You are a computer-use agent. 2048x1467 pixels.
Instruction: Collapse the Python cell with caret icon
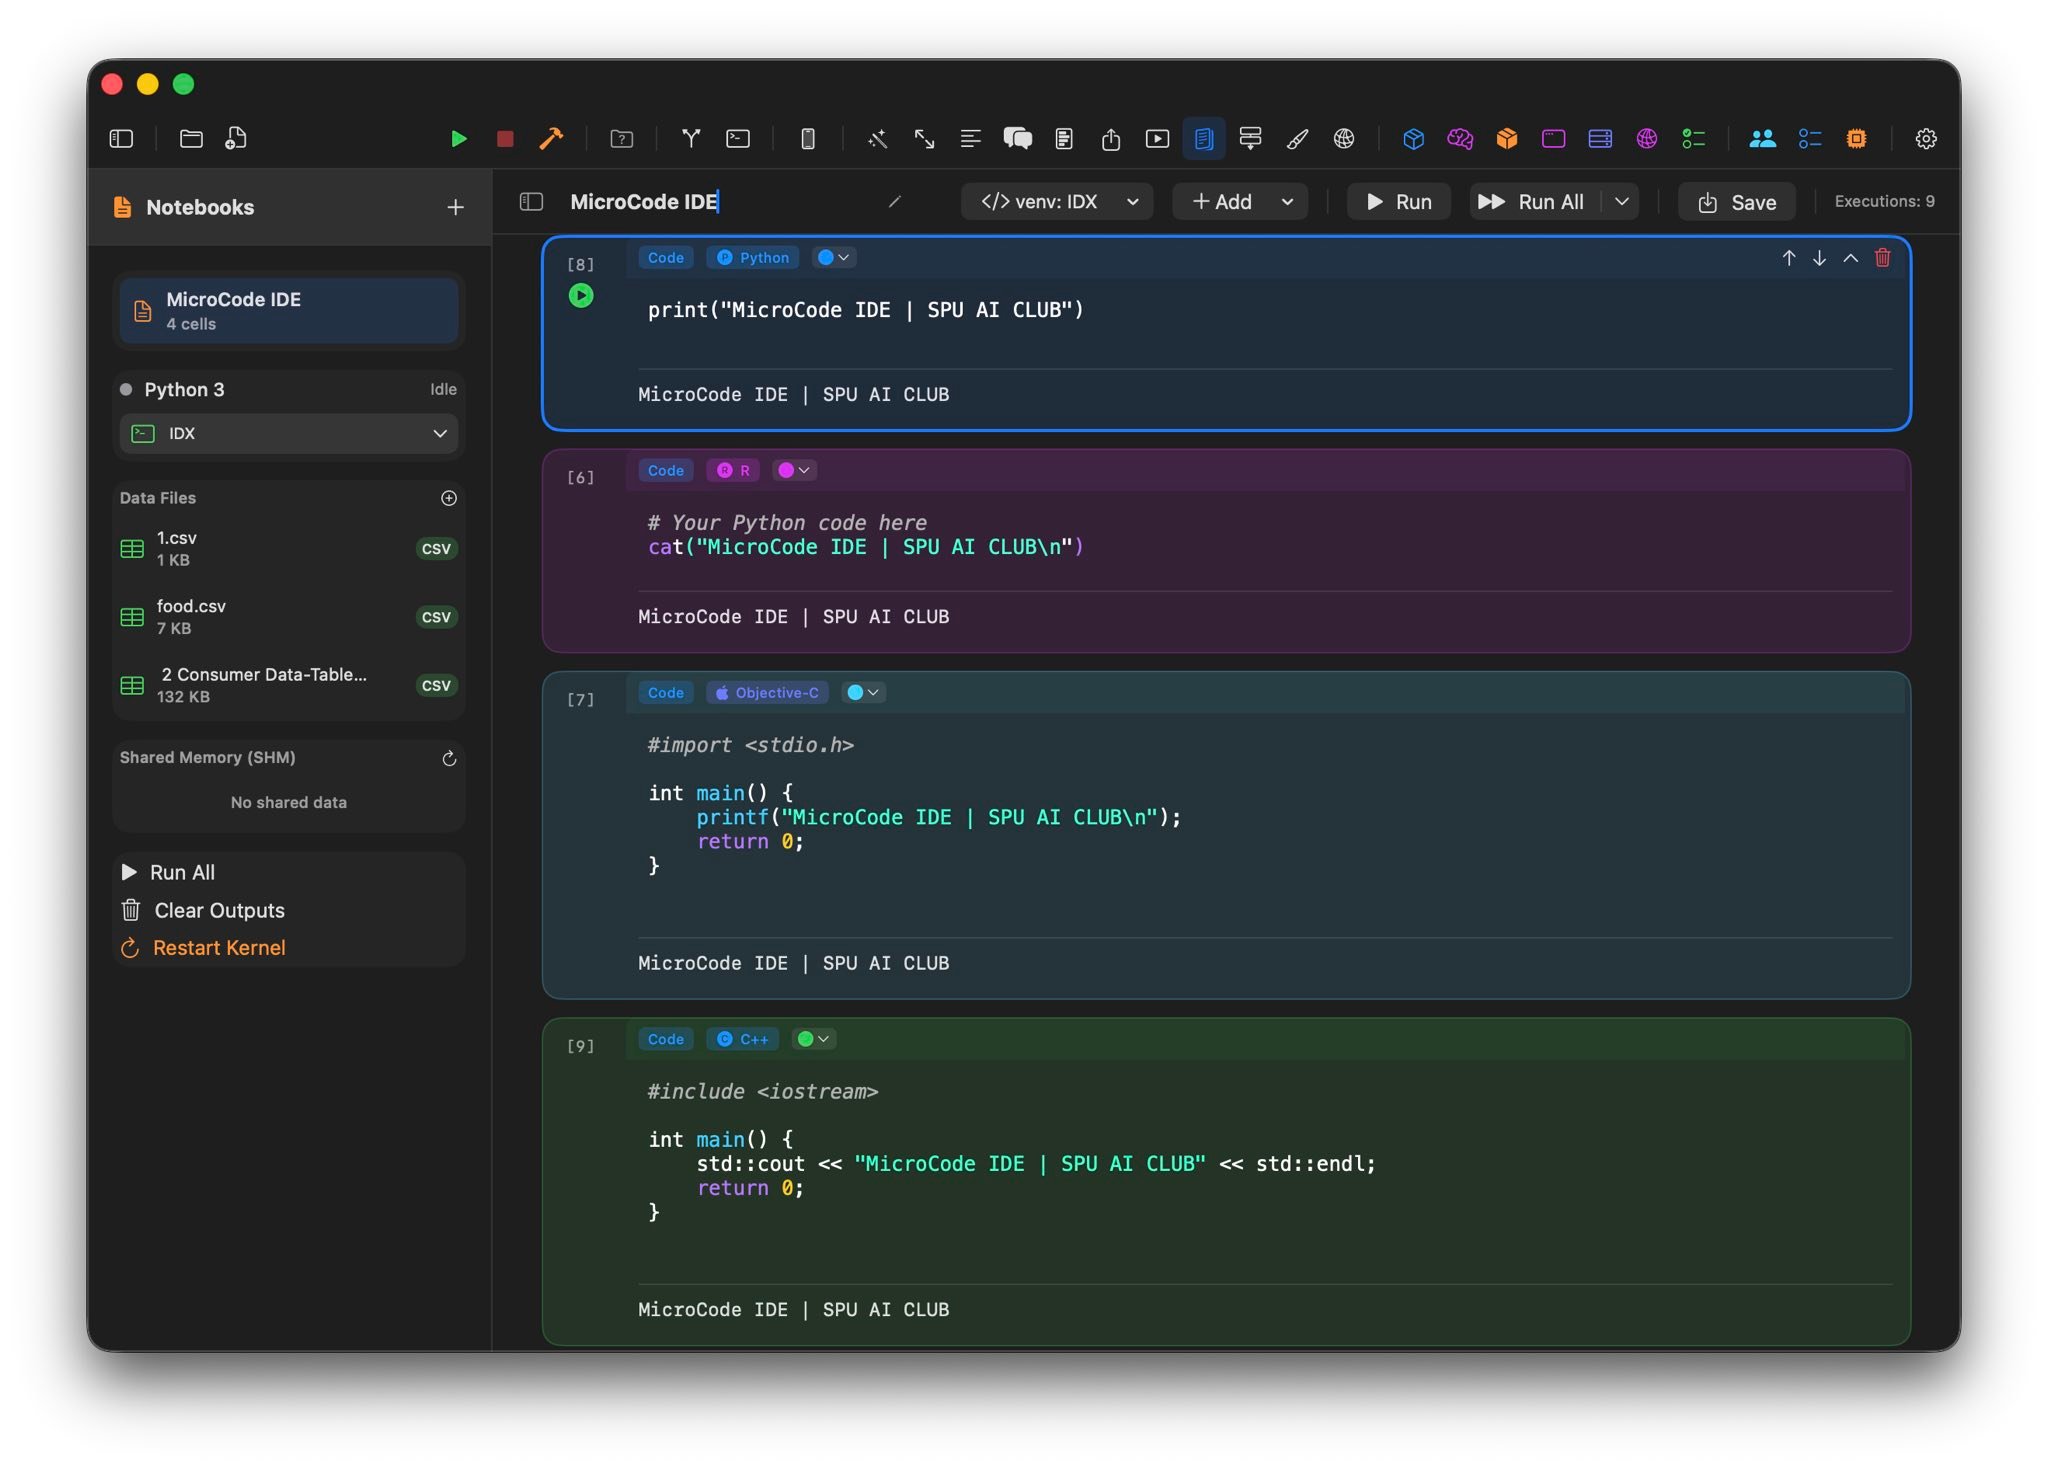[x=1851, y=257]
